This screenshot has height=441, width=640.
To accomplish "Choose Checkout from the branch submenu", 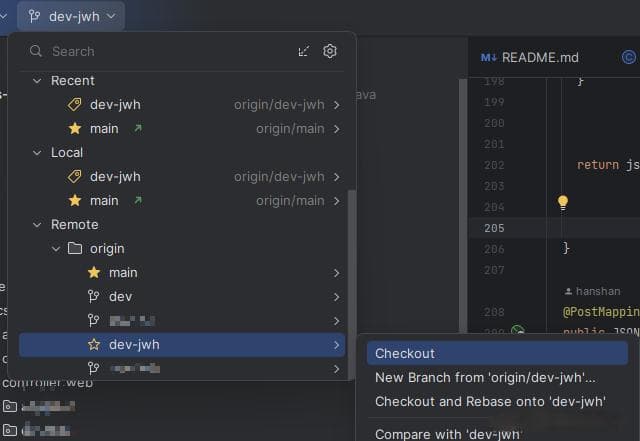I will click(x=497, y=353).
